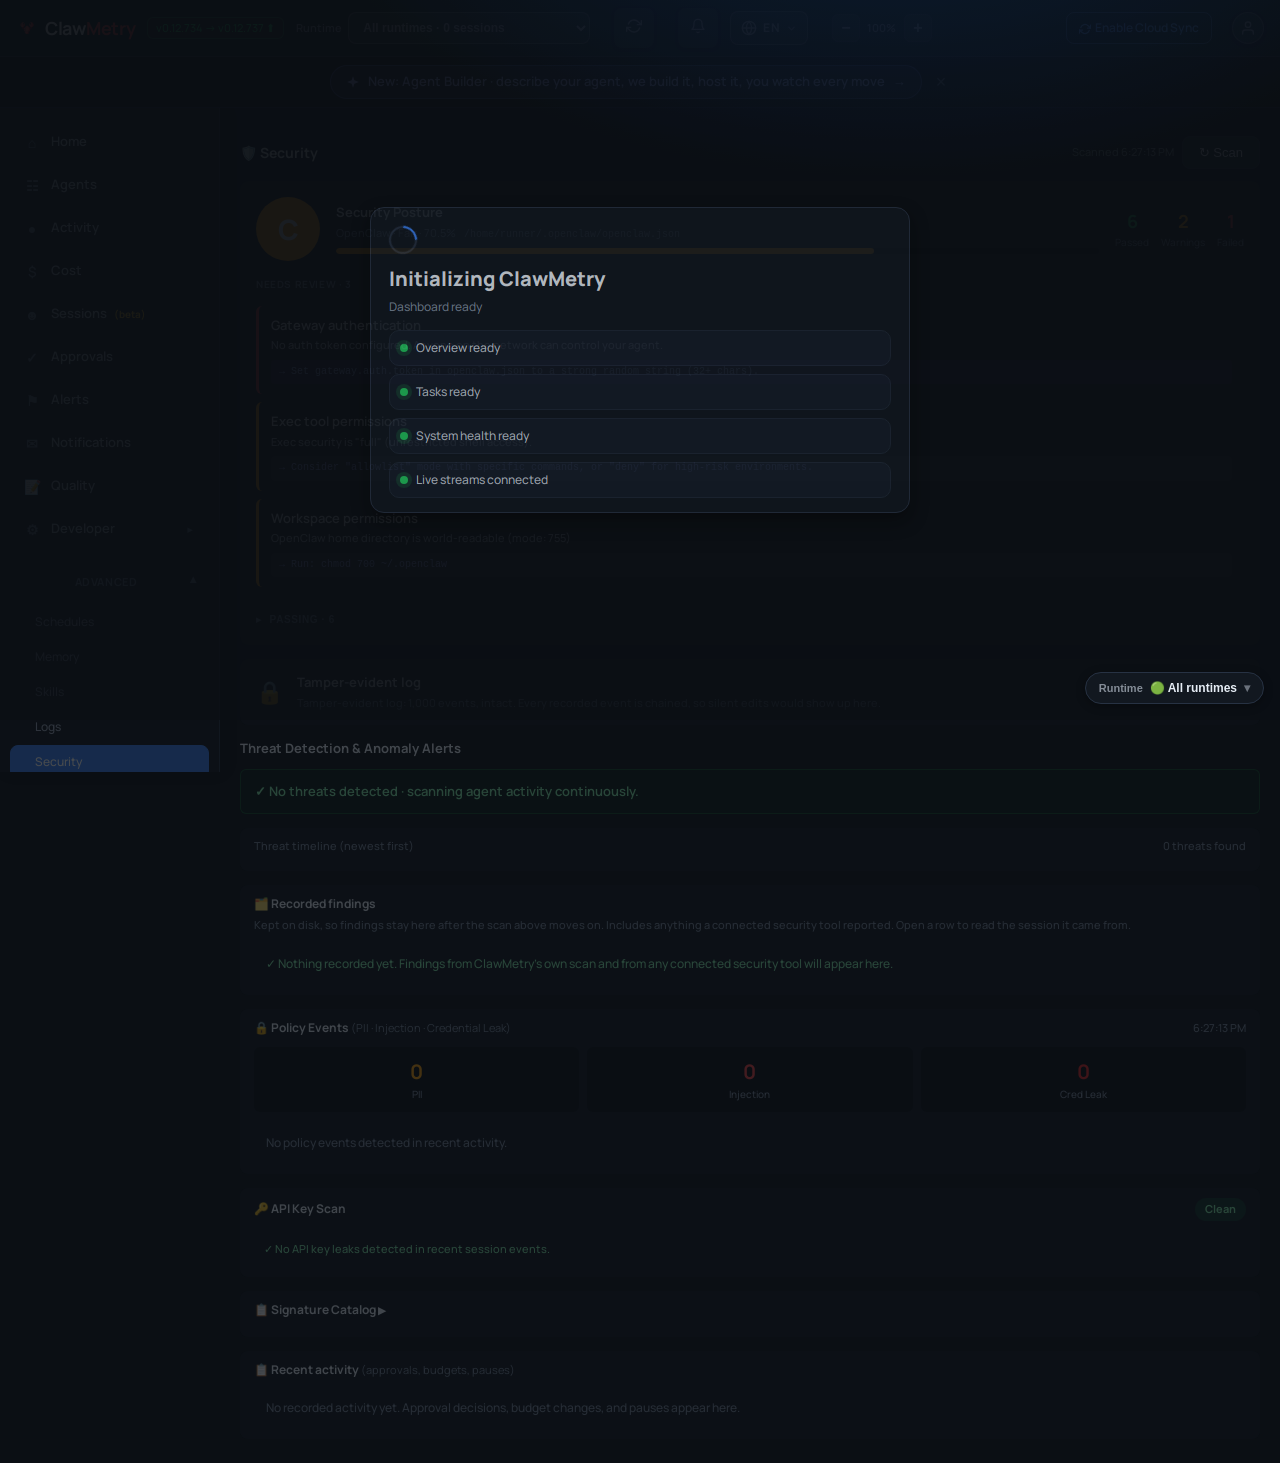1280x1463 pixels.
Task: Click the PII count card
Action: [x=417, y=1080]
